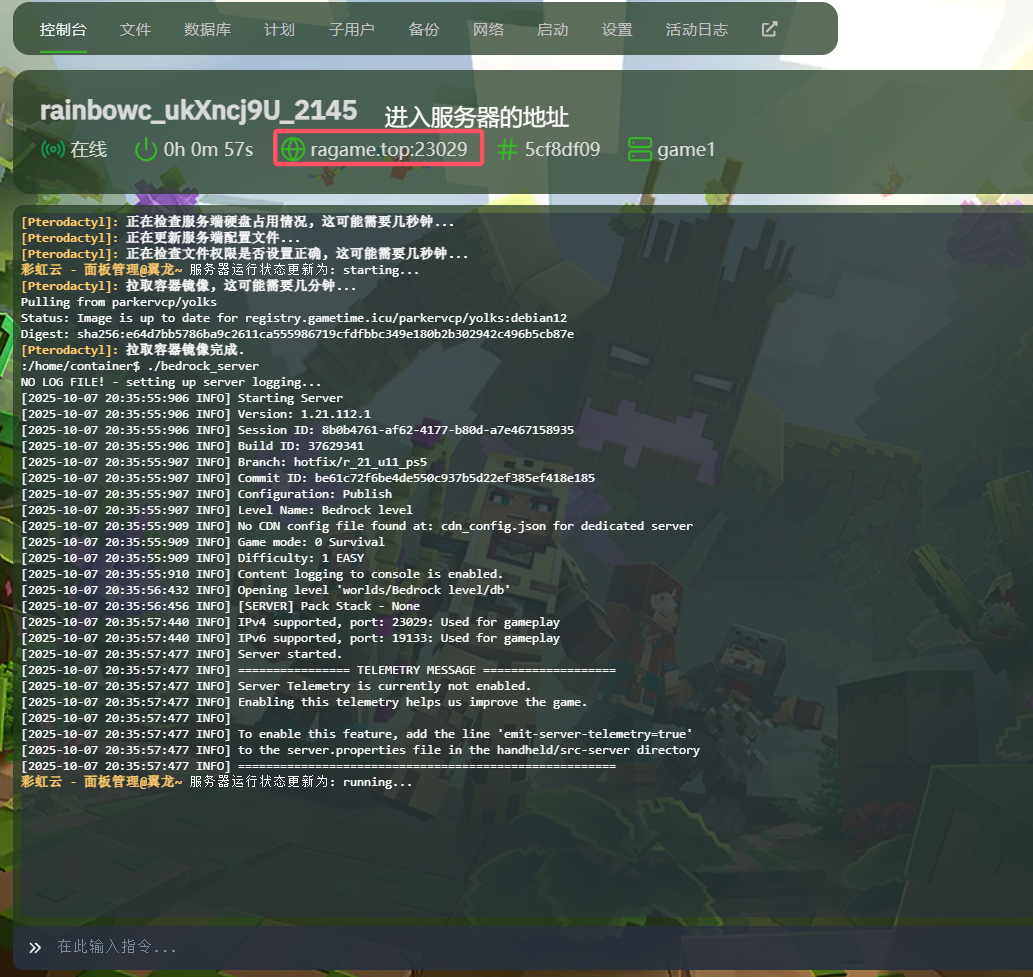The width and height of the screenshot is (1033, 977).
Task: Click the 'Branch: hotfix/r_21_u11_ps5' log line
Action: (x=224, y=462)
